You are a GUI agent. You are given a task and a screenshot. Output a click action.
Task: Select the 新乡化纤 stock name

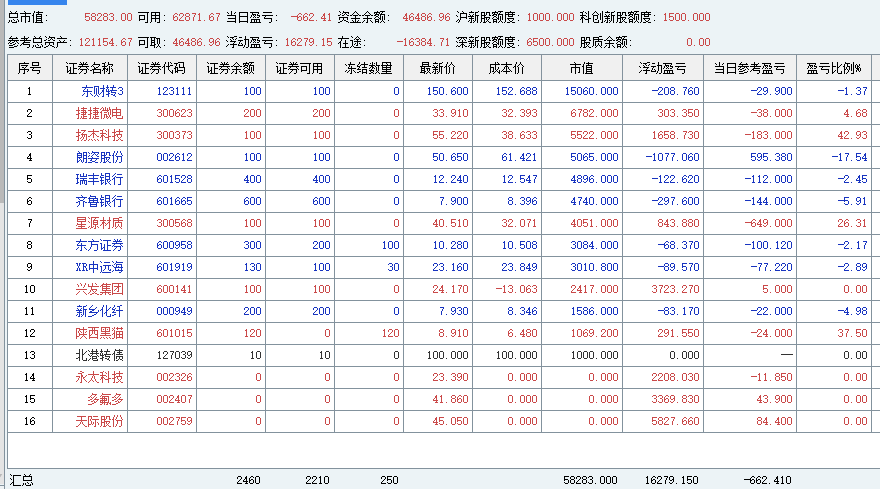point(99,311)
